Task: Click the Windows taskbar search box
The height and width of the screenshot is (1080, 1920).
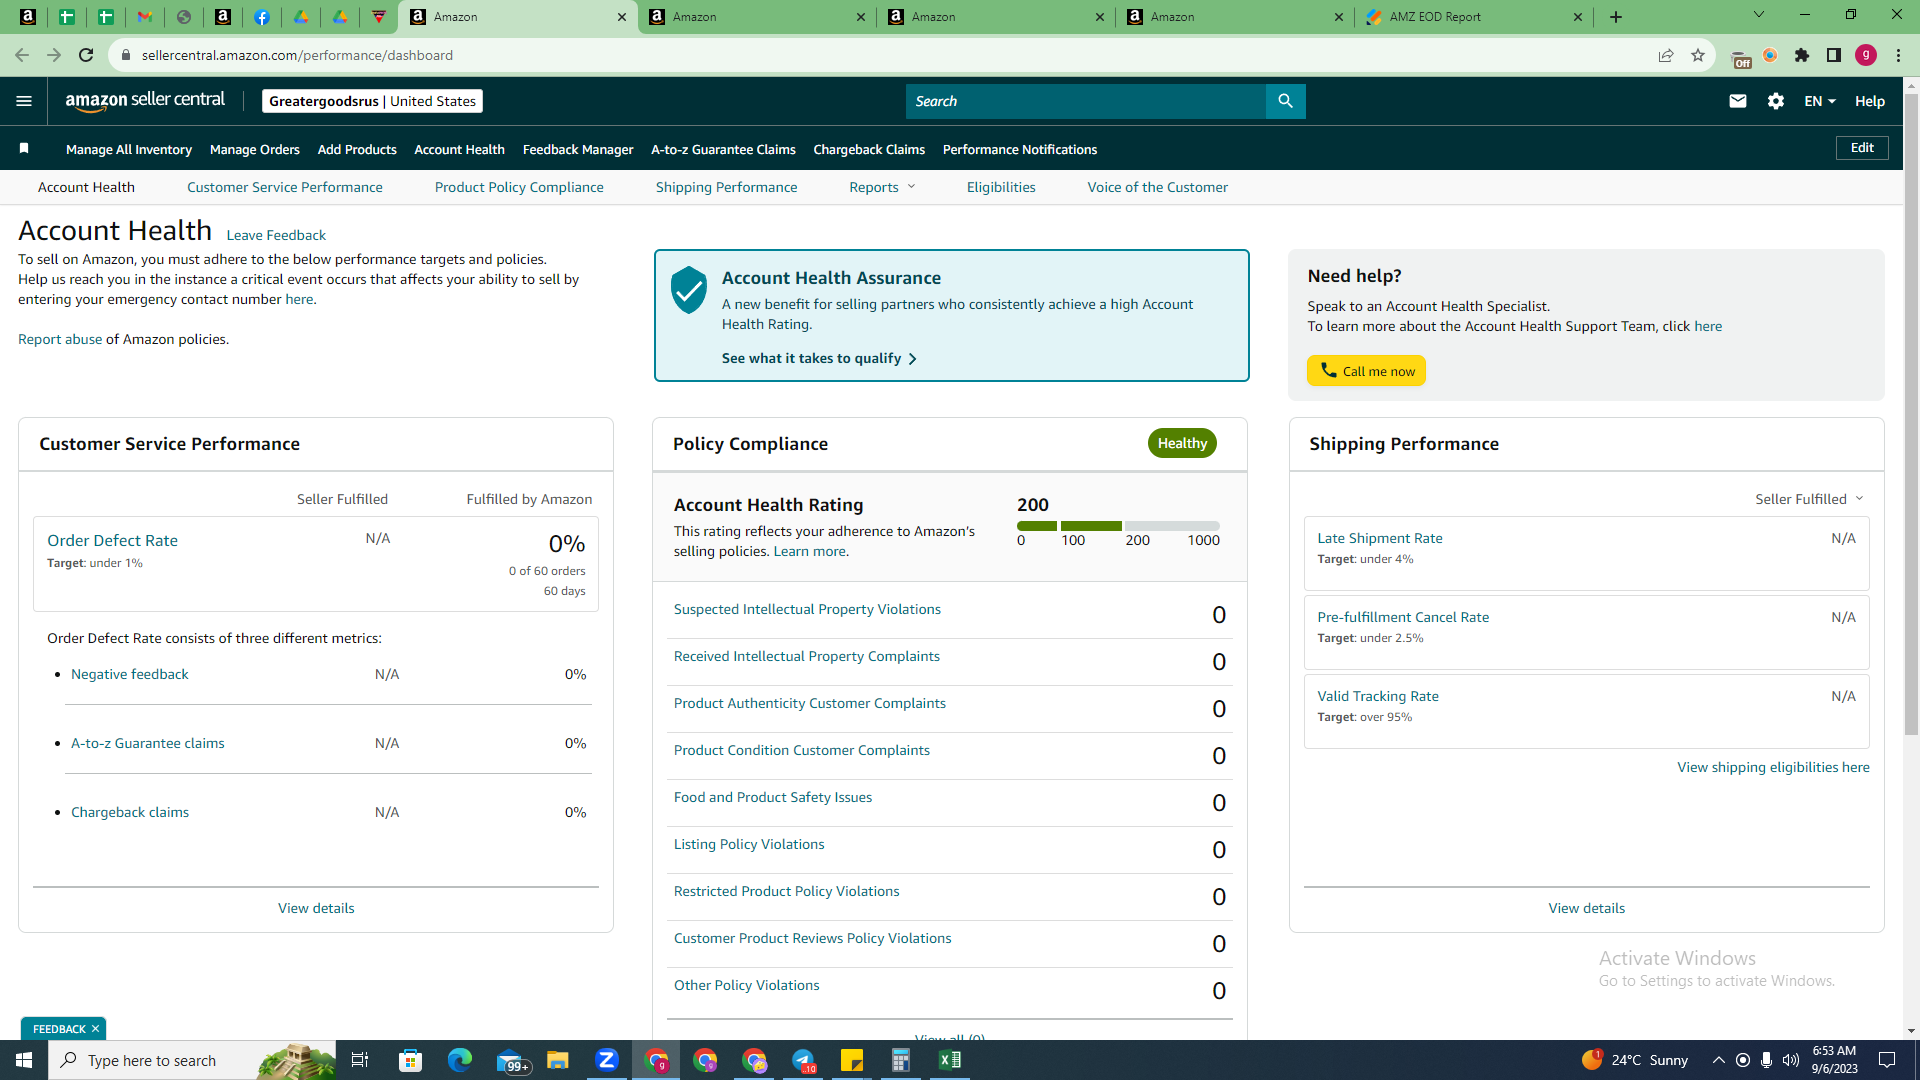Action: click(x=192, y=1060)
